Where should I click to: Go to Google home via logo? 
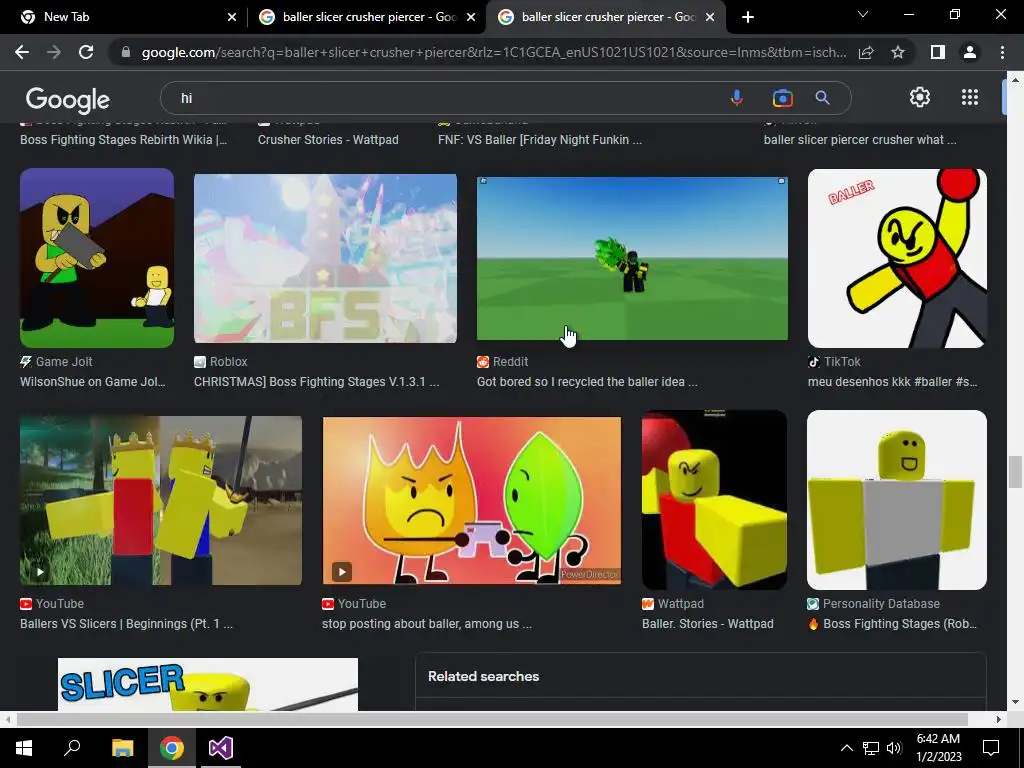pos(68,100)
